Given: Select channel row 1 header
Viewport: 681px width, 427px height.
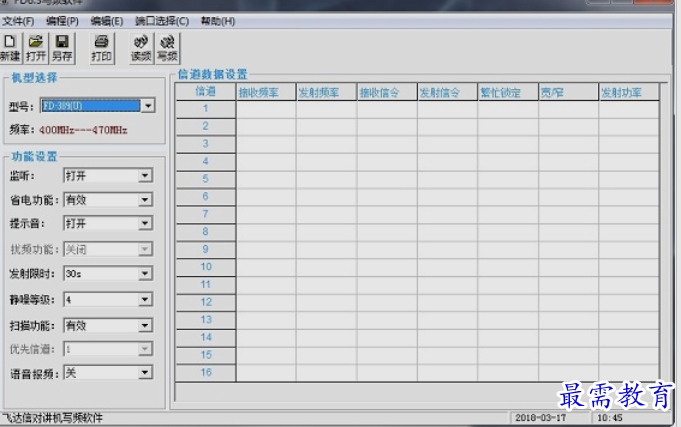Looking at the screenshot, I should tap(206, 109).
